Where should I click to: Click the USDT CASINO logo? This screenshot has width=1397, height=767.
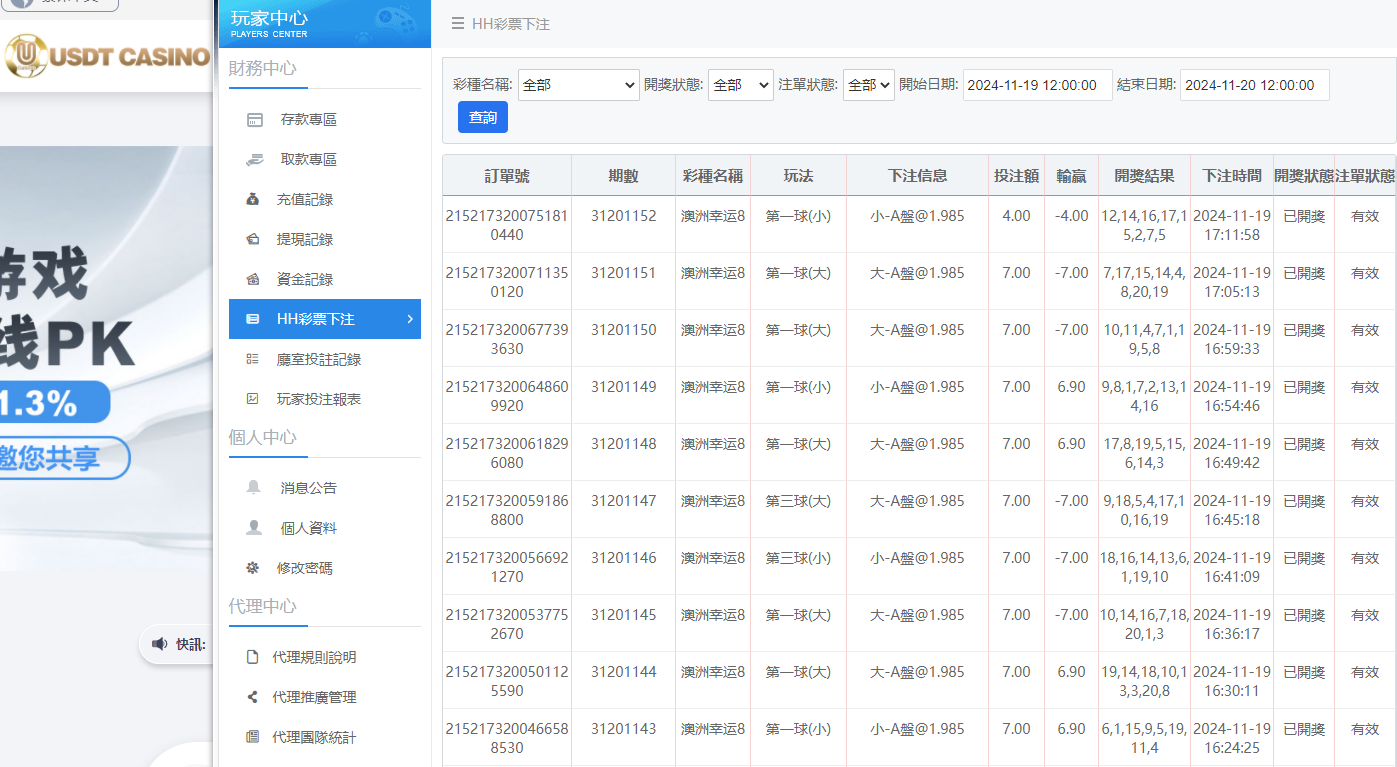[x=105, y=57]
